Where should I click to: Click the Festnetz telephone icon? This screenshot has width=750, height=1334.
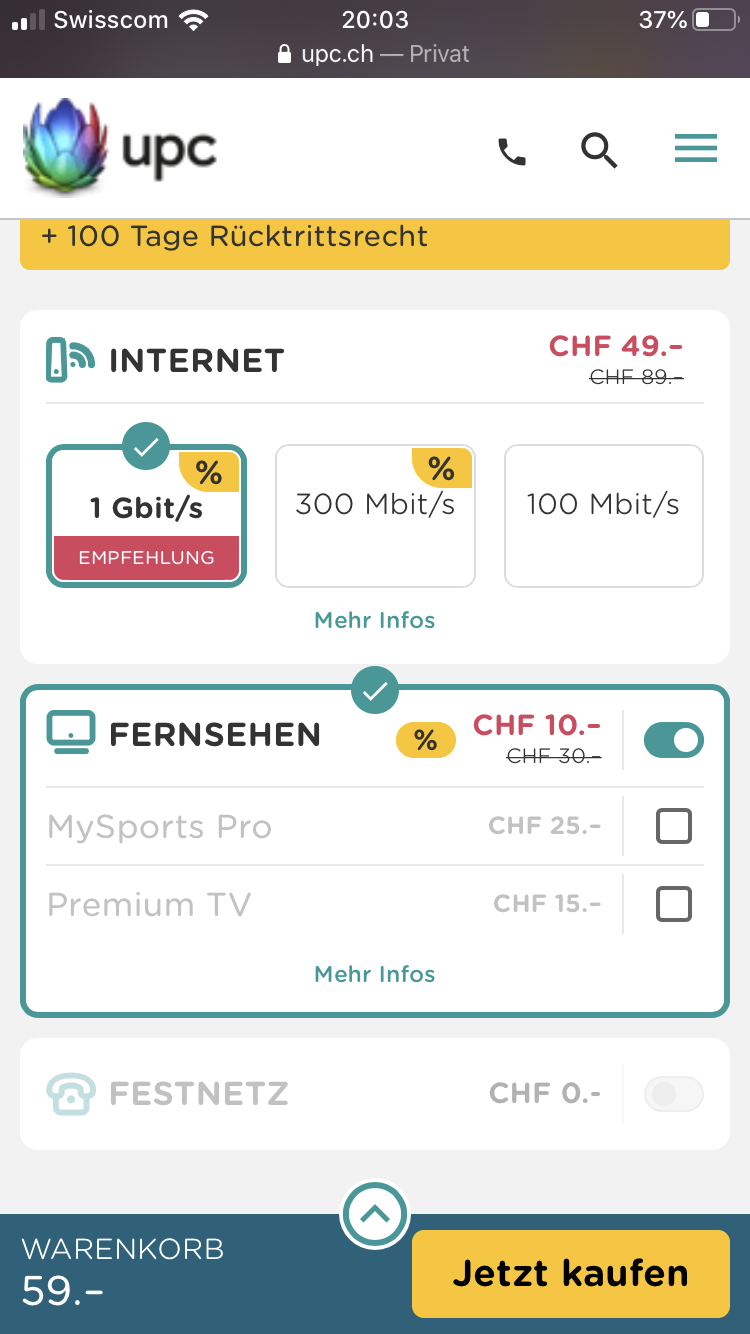[x=71, y=1093]
